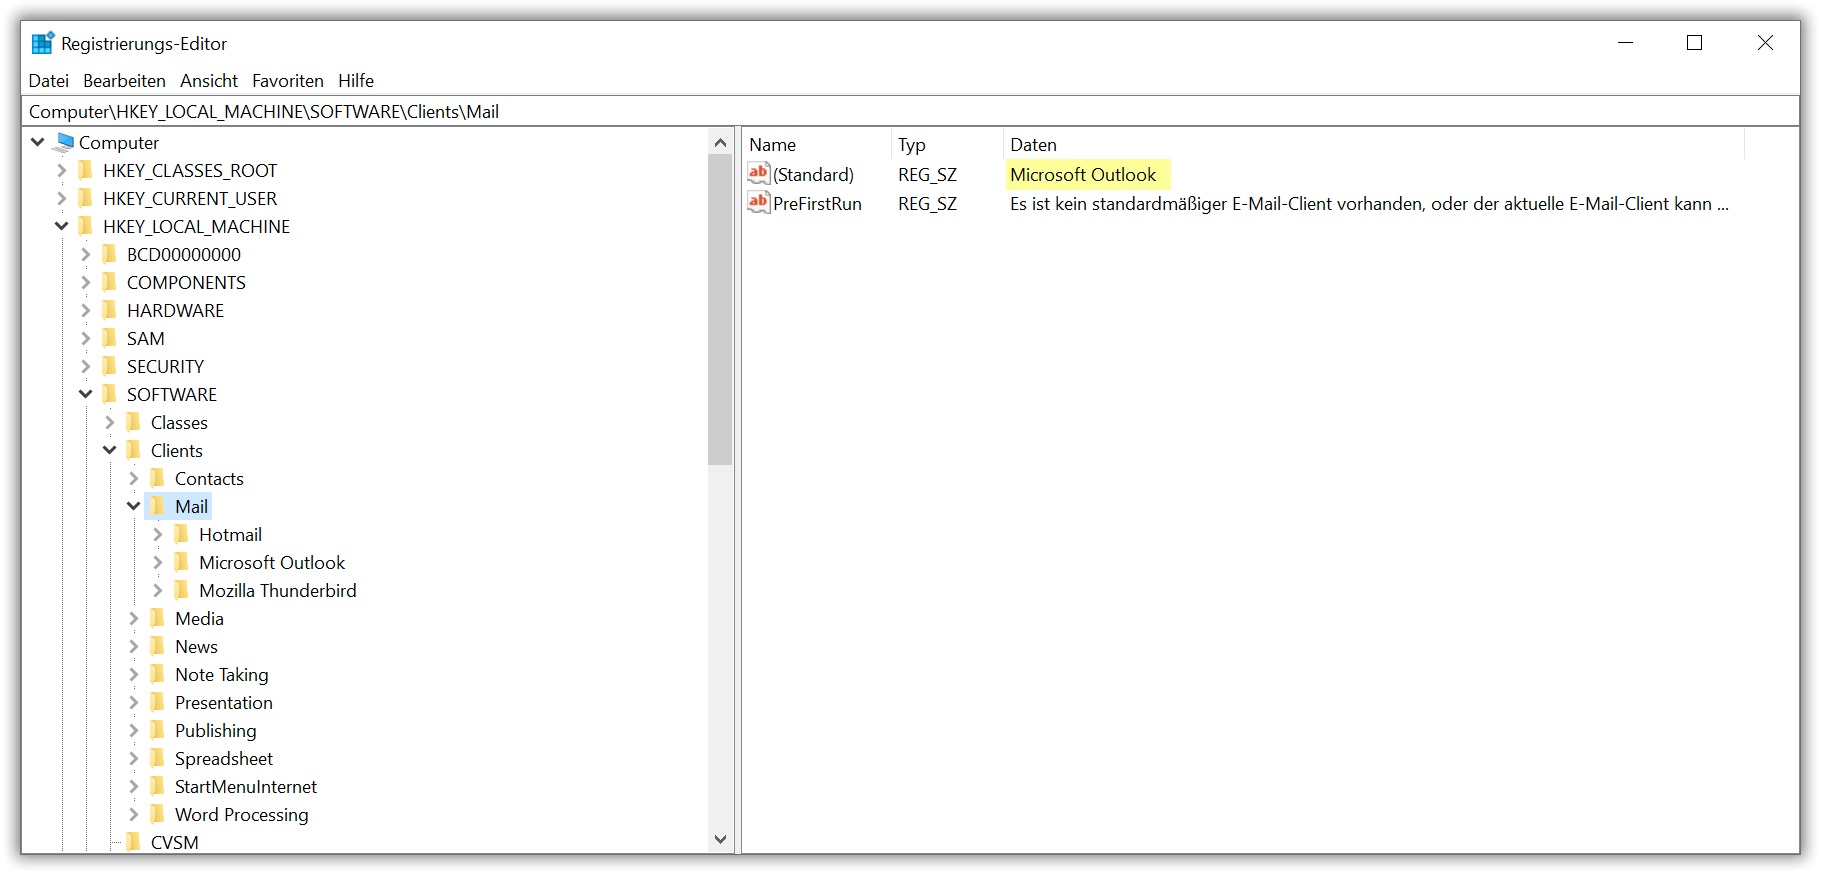Click the registry path address bar
This screenshot has width=1821, height=875.
click(x=910, y=111)
